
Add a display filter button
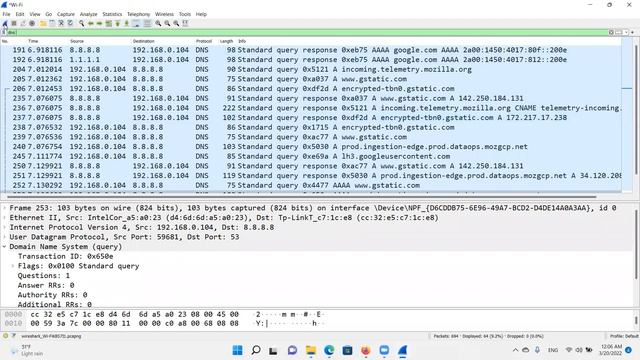(x=633, y=32)
